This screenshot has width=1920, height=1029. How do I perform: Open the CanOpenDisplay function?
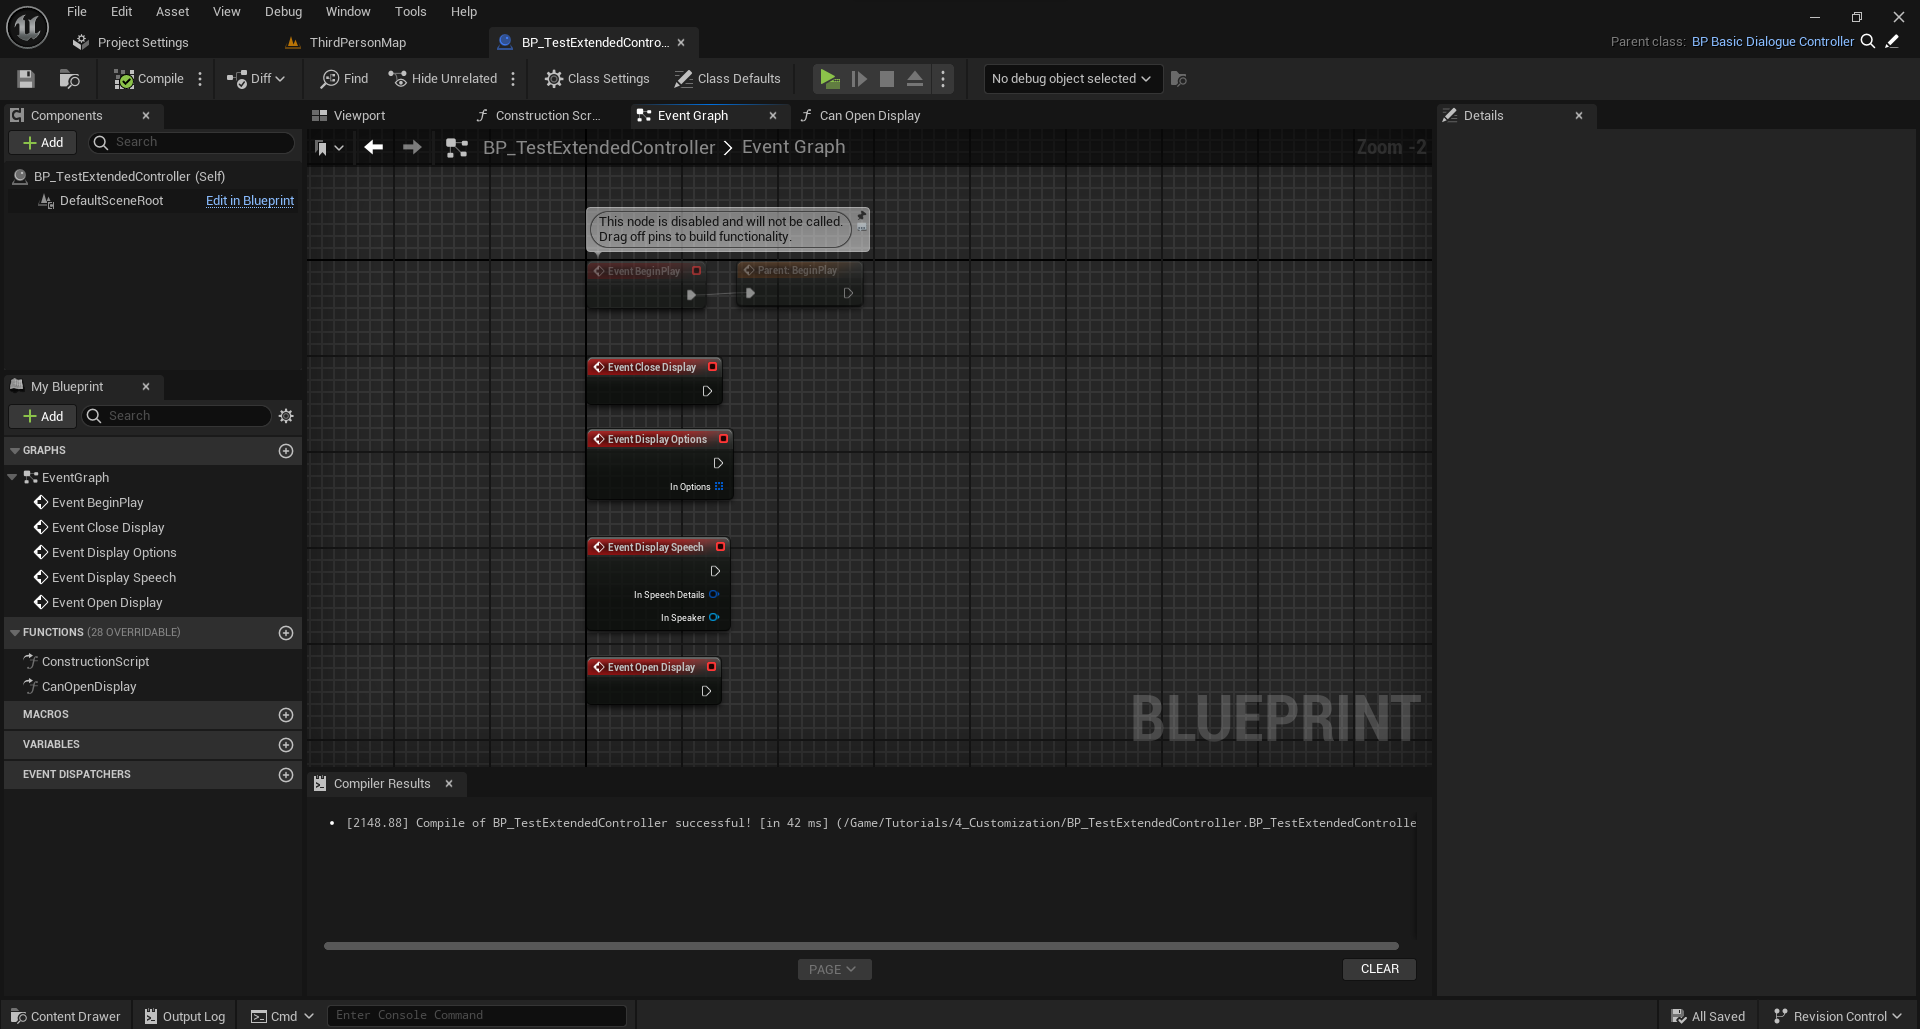point(89,687)
